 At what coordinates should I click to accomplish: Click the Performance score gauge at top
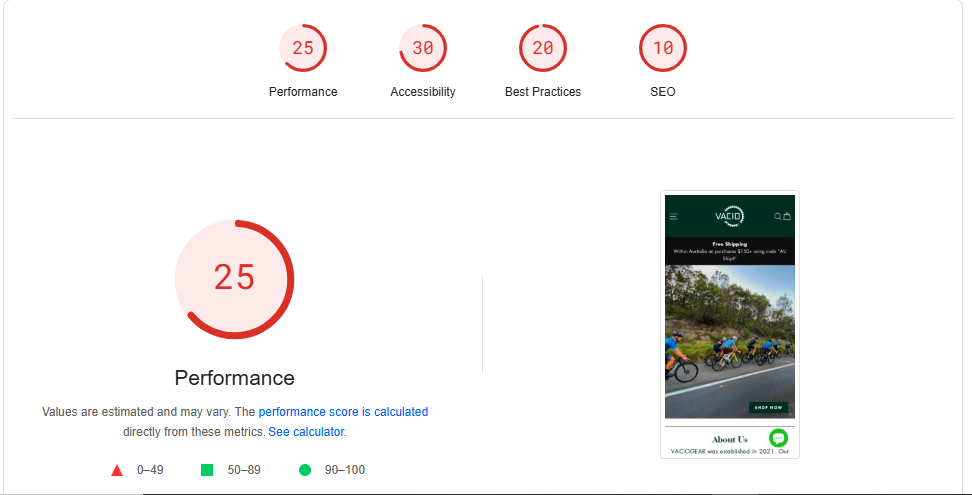(303, 48)
